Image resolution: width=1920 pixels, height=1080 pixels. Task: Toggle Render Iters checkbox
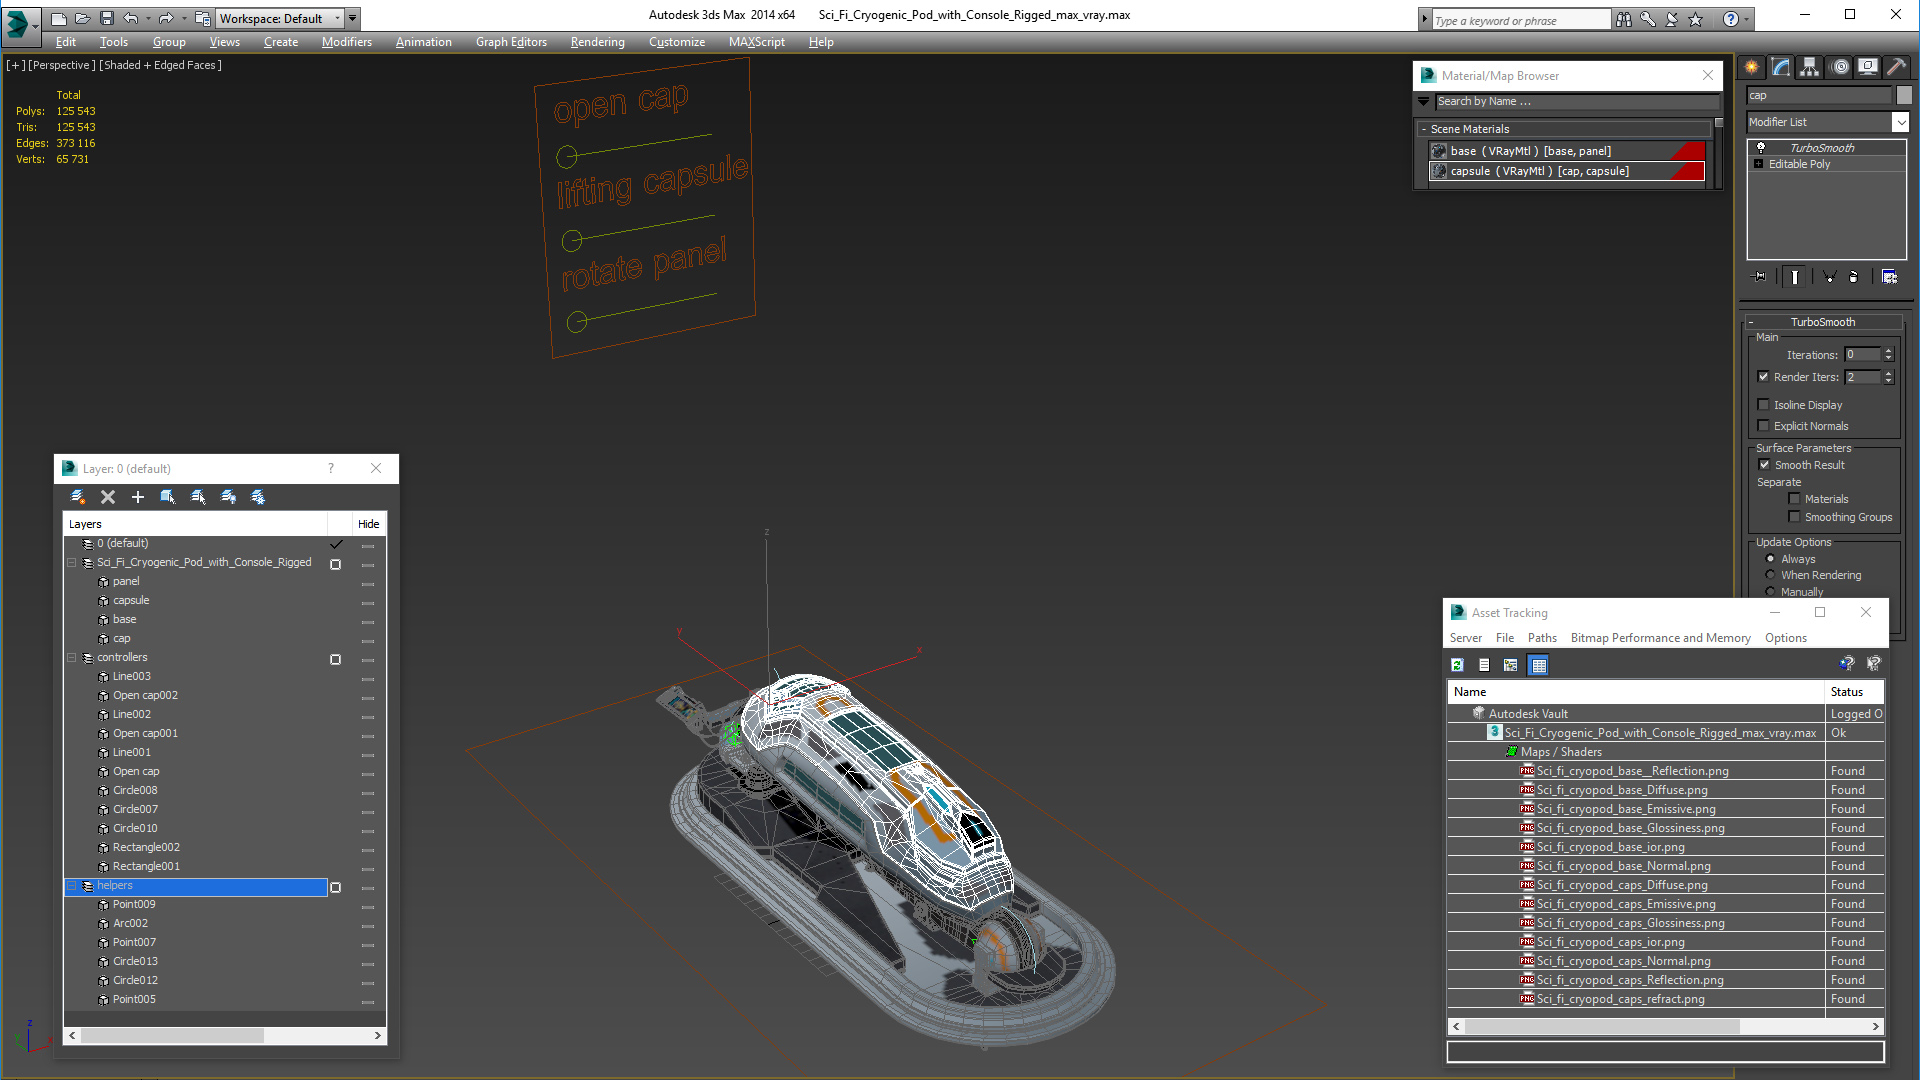coord(1764,377)
